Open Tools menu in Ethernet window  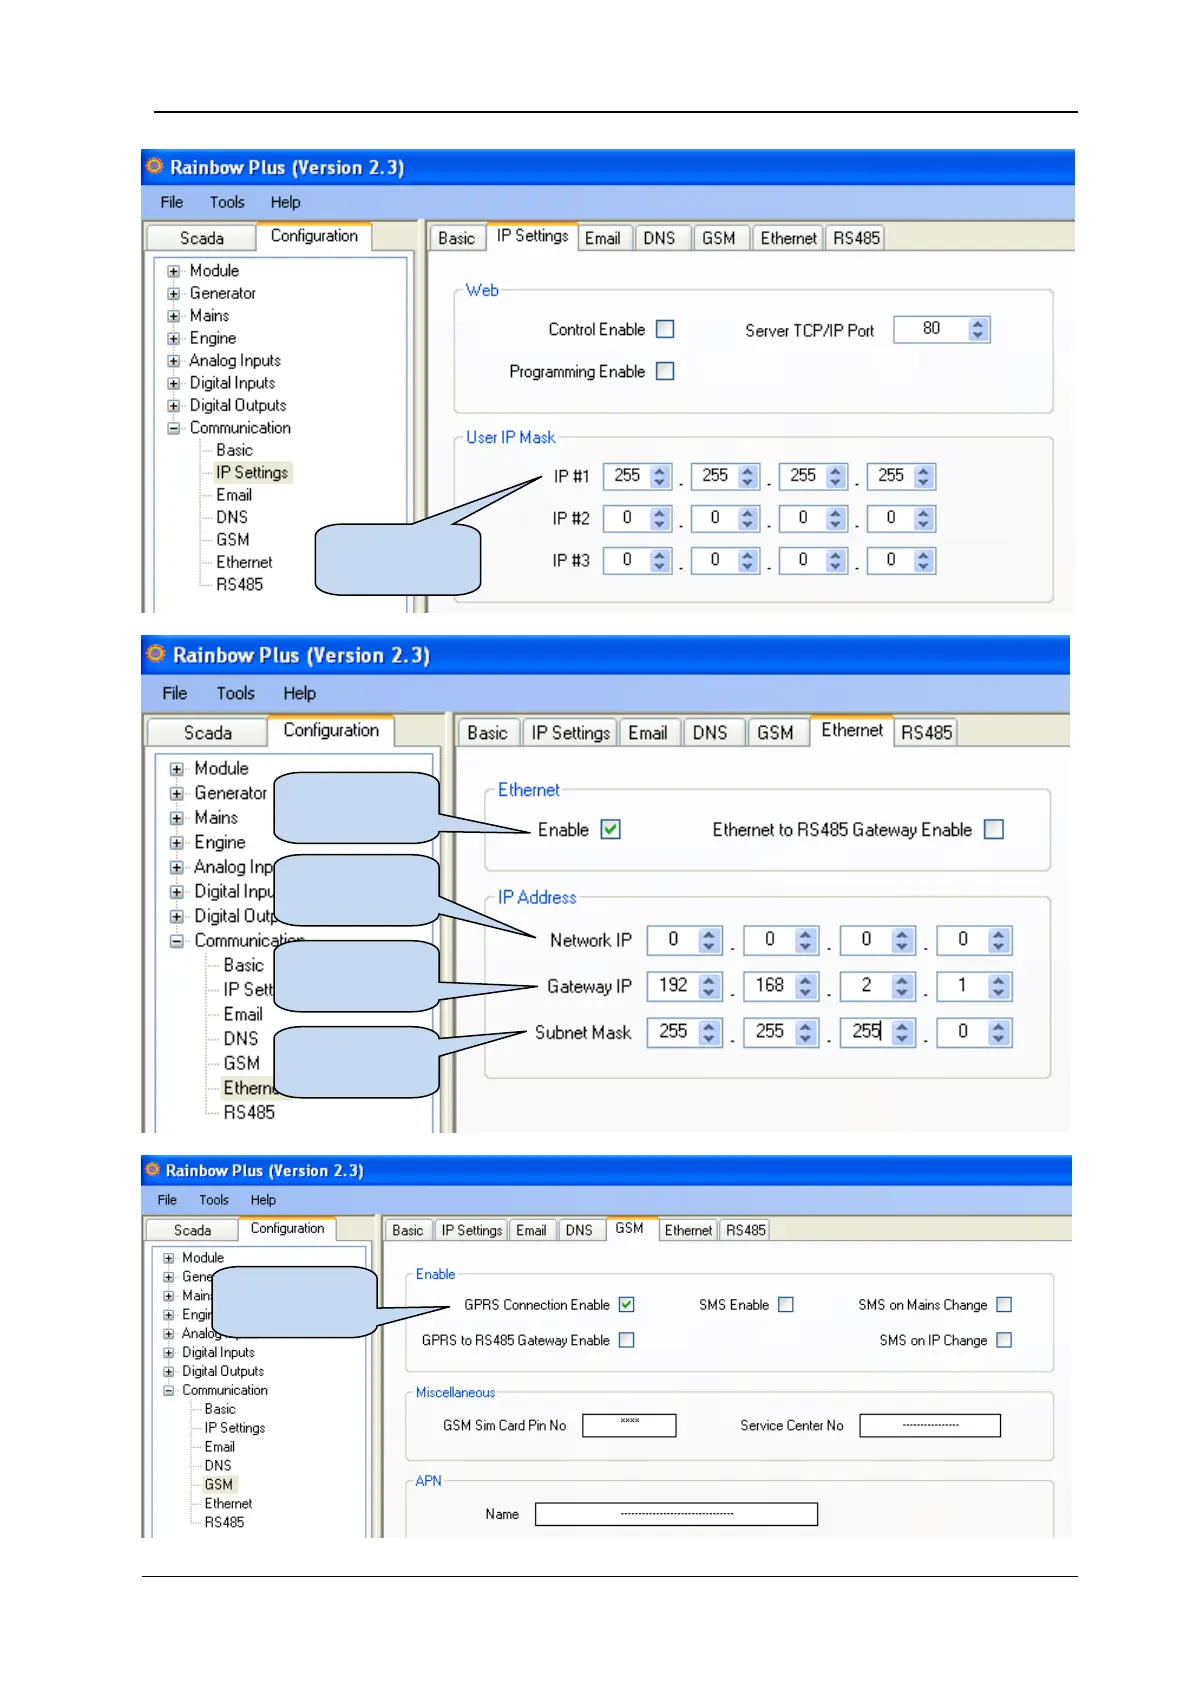point(236,693)
